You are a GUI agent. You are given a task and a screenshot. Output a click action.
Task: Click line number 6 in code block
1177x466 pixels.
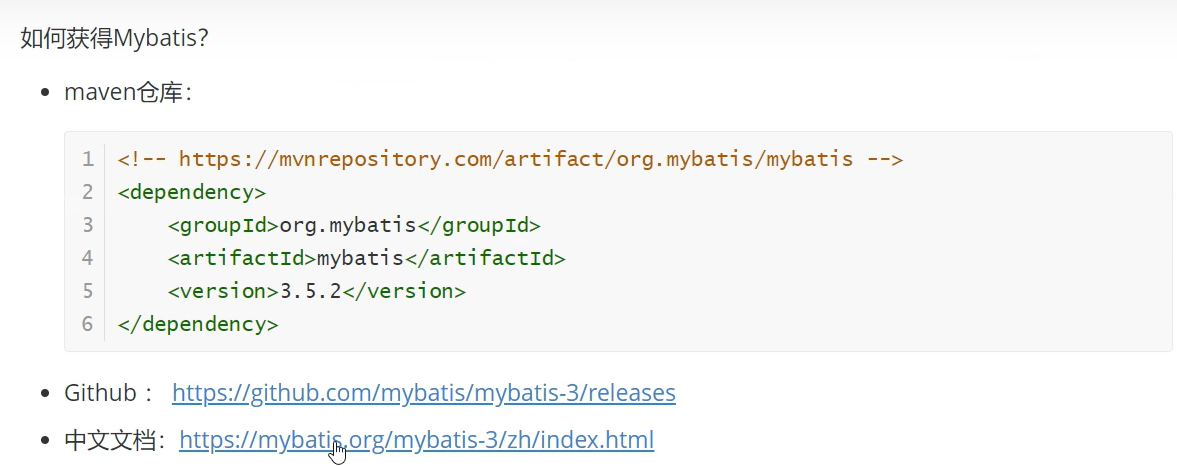click(x=88, y=324)
